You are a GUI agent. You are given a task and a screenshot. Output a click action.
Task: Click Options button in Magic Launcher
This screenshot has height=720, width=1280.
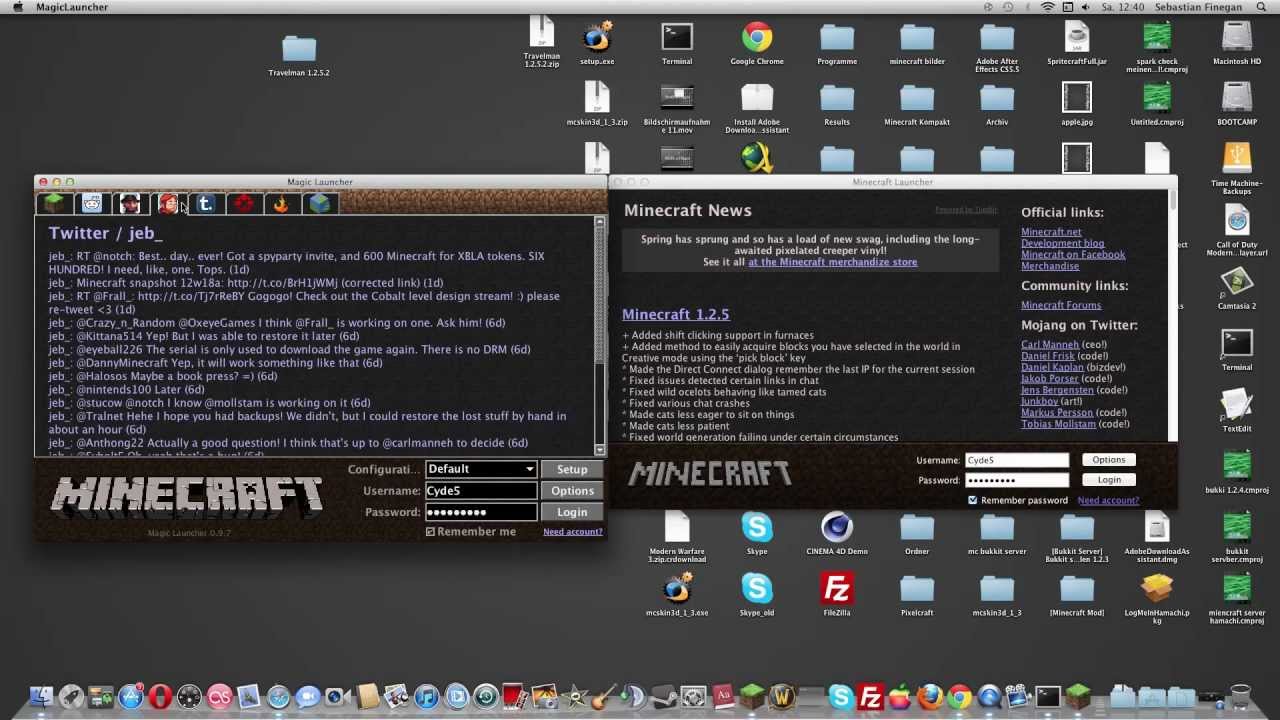point(572,491)
